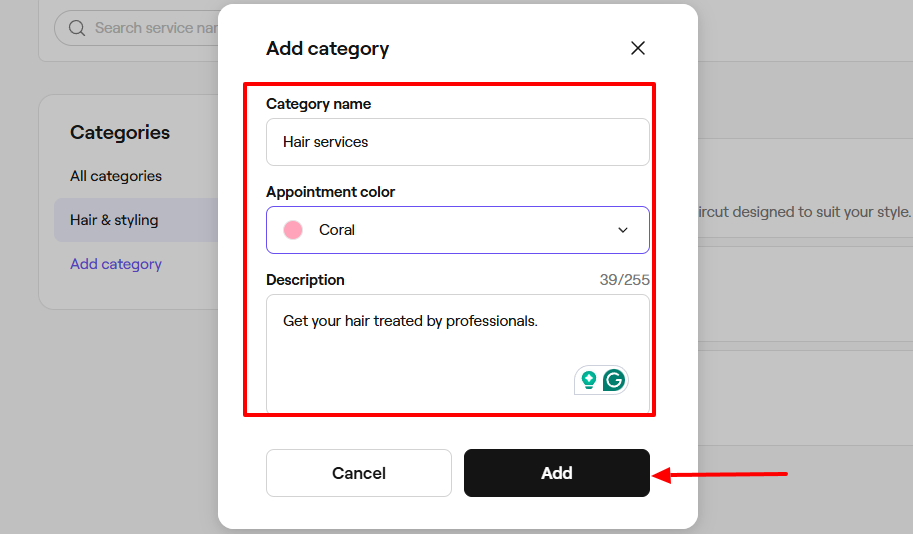913x534 pixels.
Task: Open the Grammarly lightbulb suggestions icon
Action: click(589, 380)
